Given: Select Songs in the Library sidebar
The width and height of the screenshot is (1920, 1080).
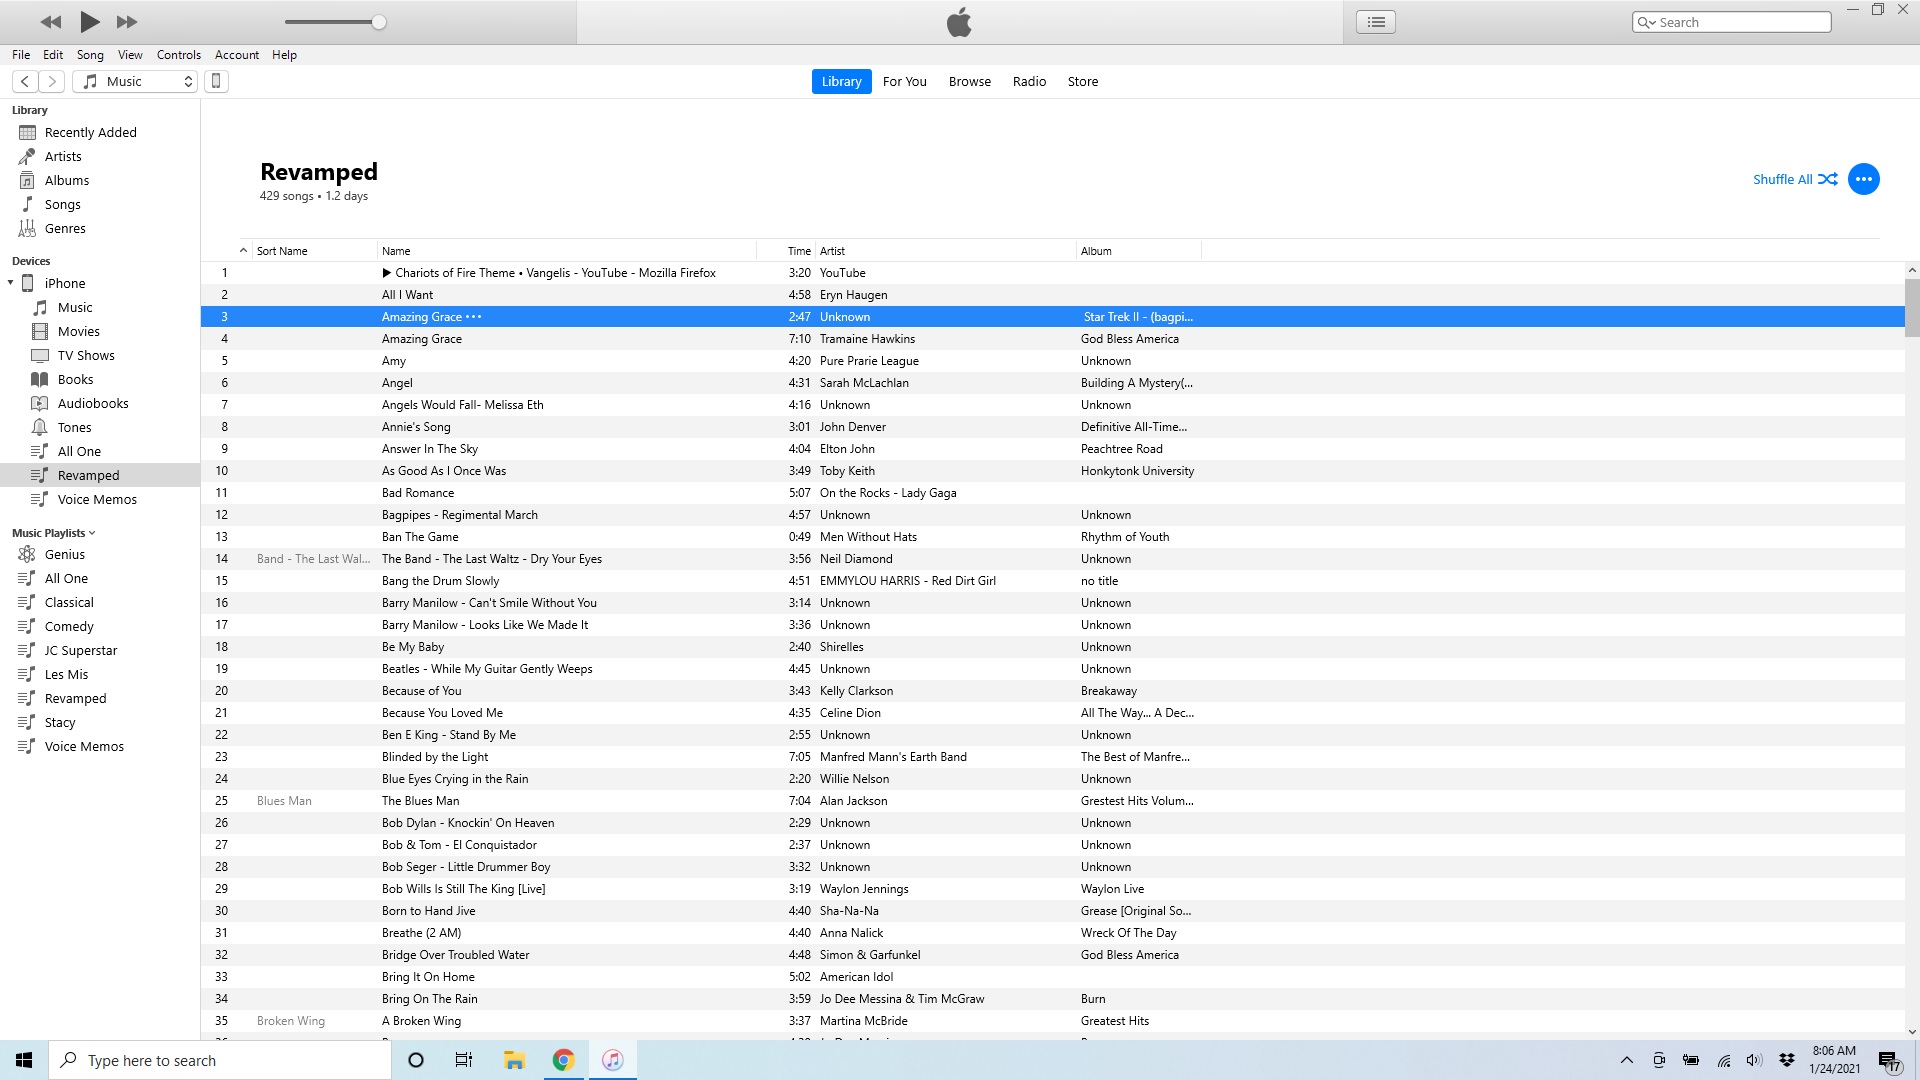Looking at the screenshot, I should [x=64, y=204].
